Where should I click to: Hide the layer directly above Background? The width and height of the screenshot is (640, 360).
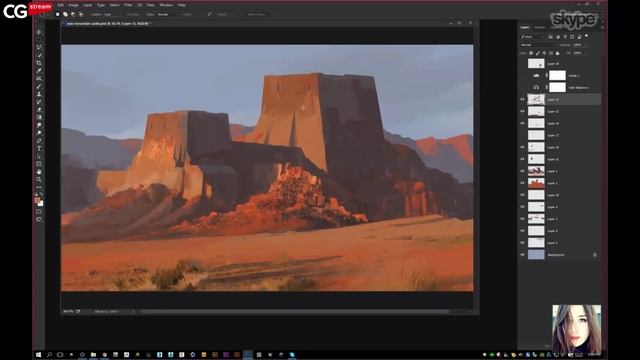tap(522, 242)
